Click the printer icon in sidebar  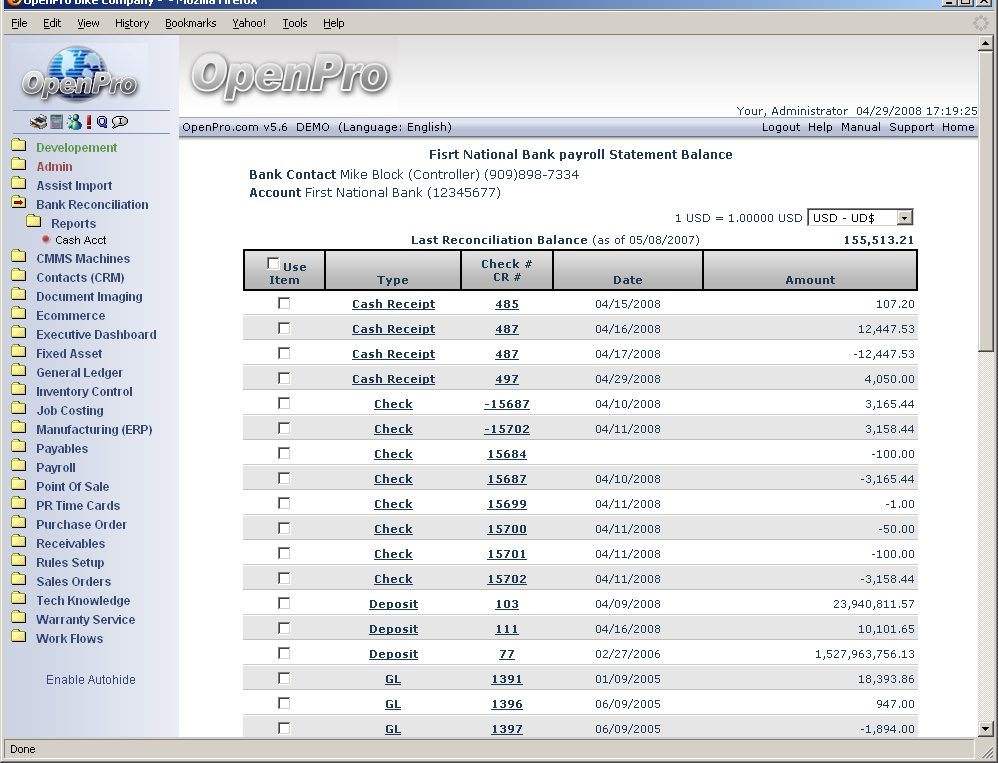point(38,122)
